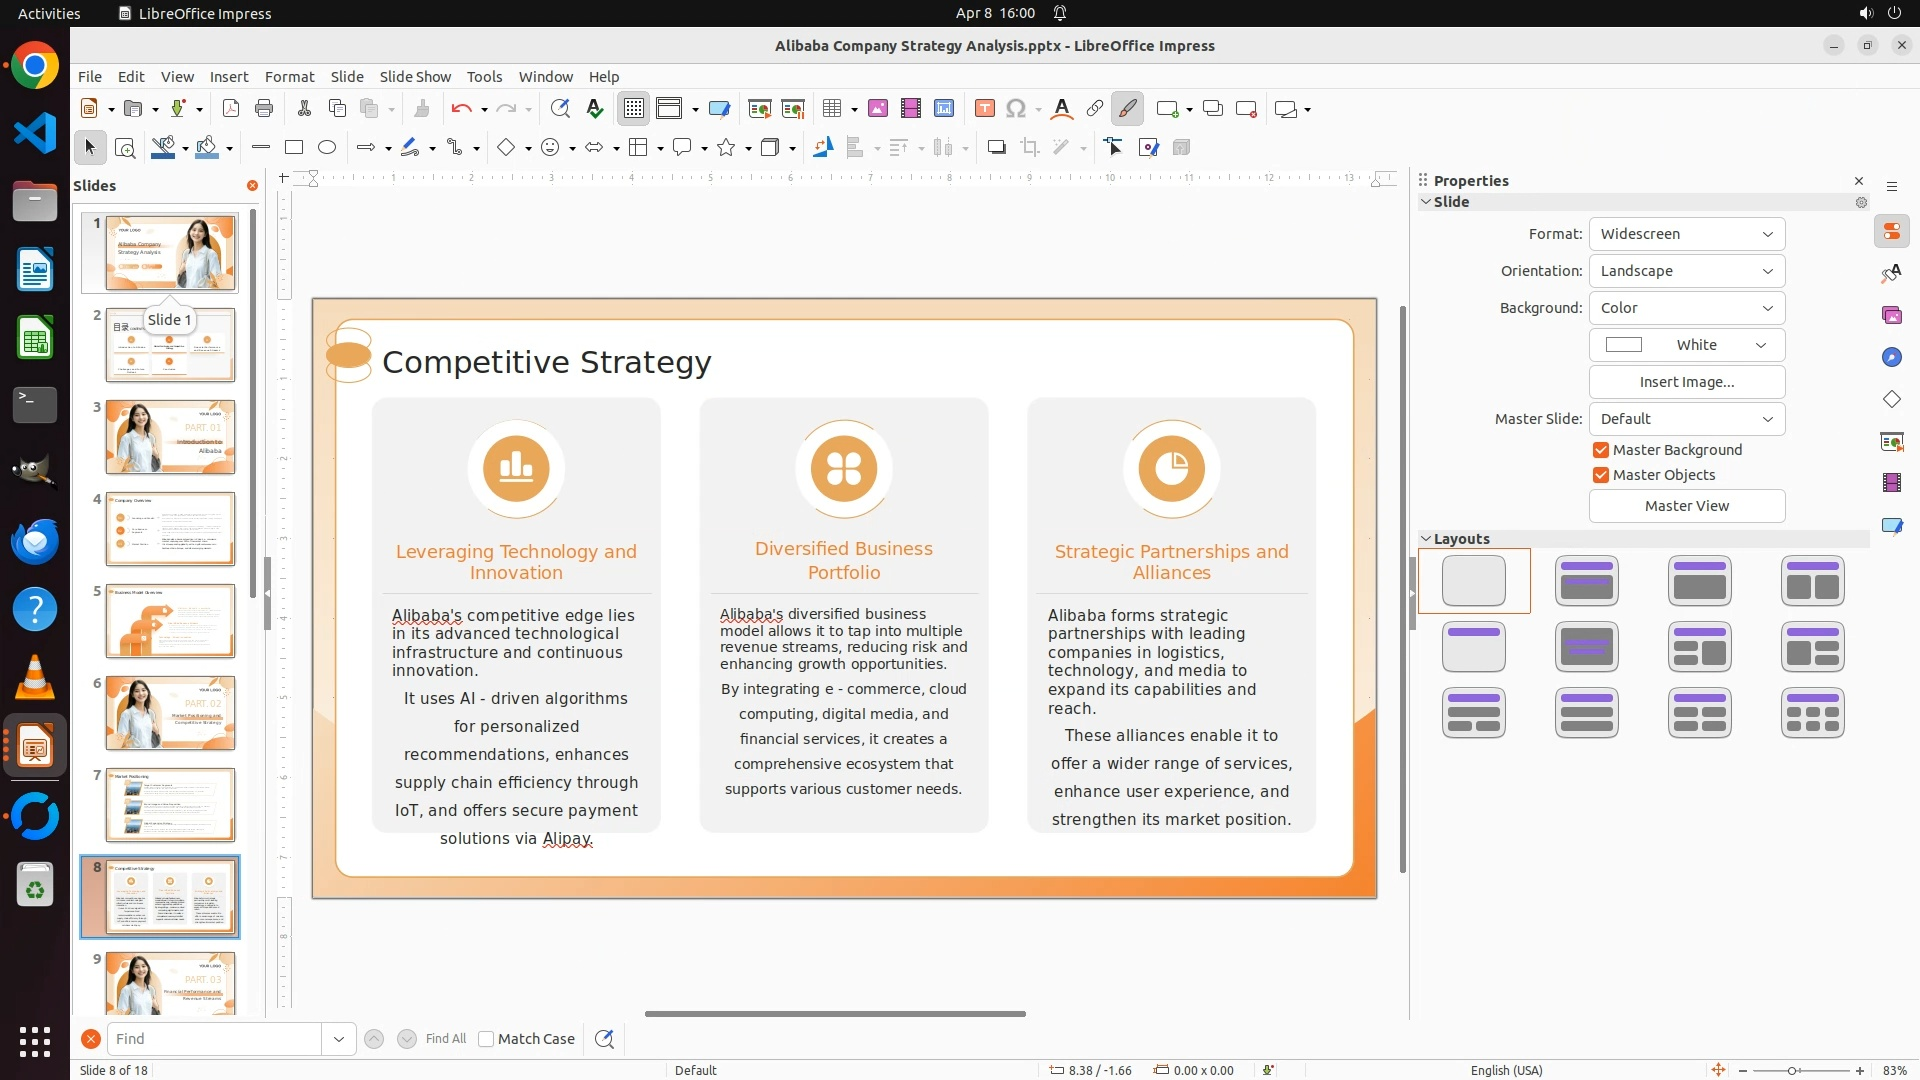Open the Format menu
Screen dimensions: 1920x1080
[x=289, y=77]
